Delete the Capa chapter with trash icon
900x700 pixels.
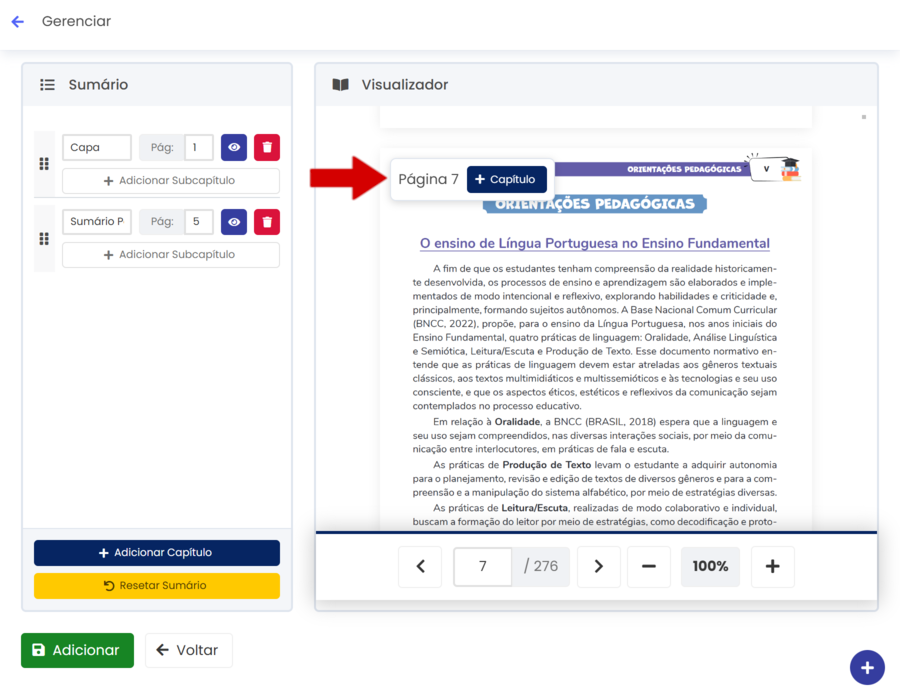point(267,148)
